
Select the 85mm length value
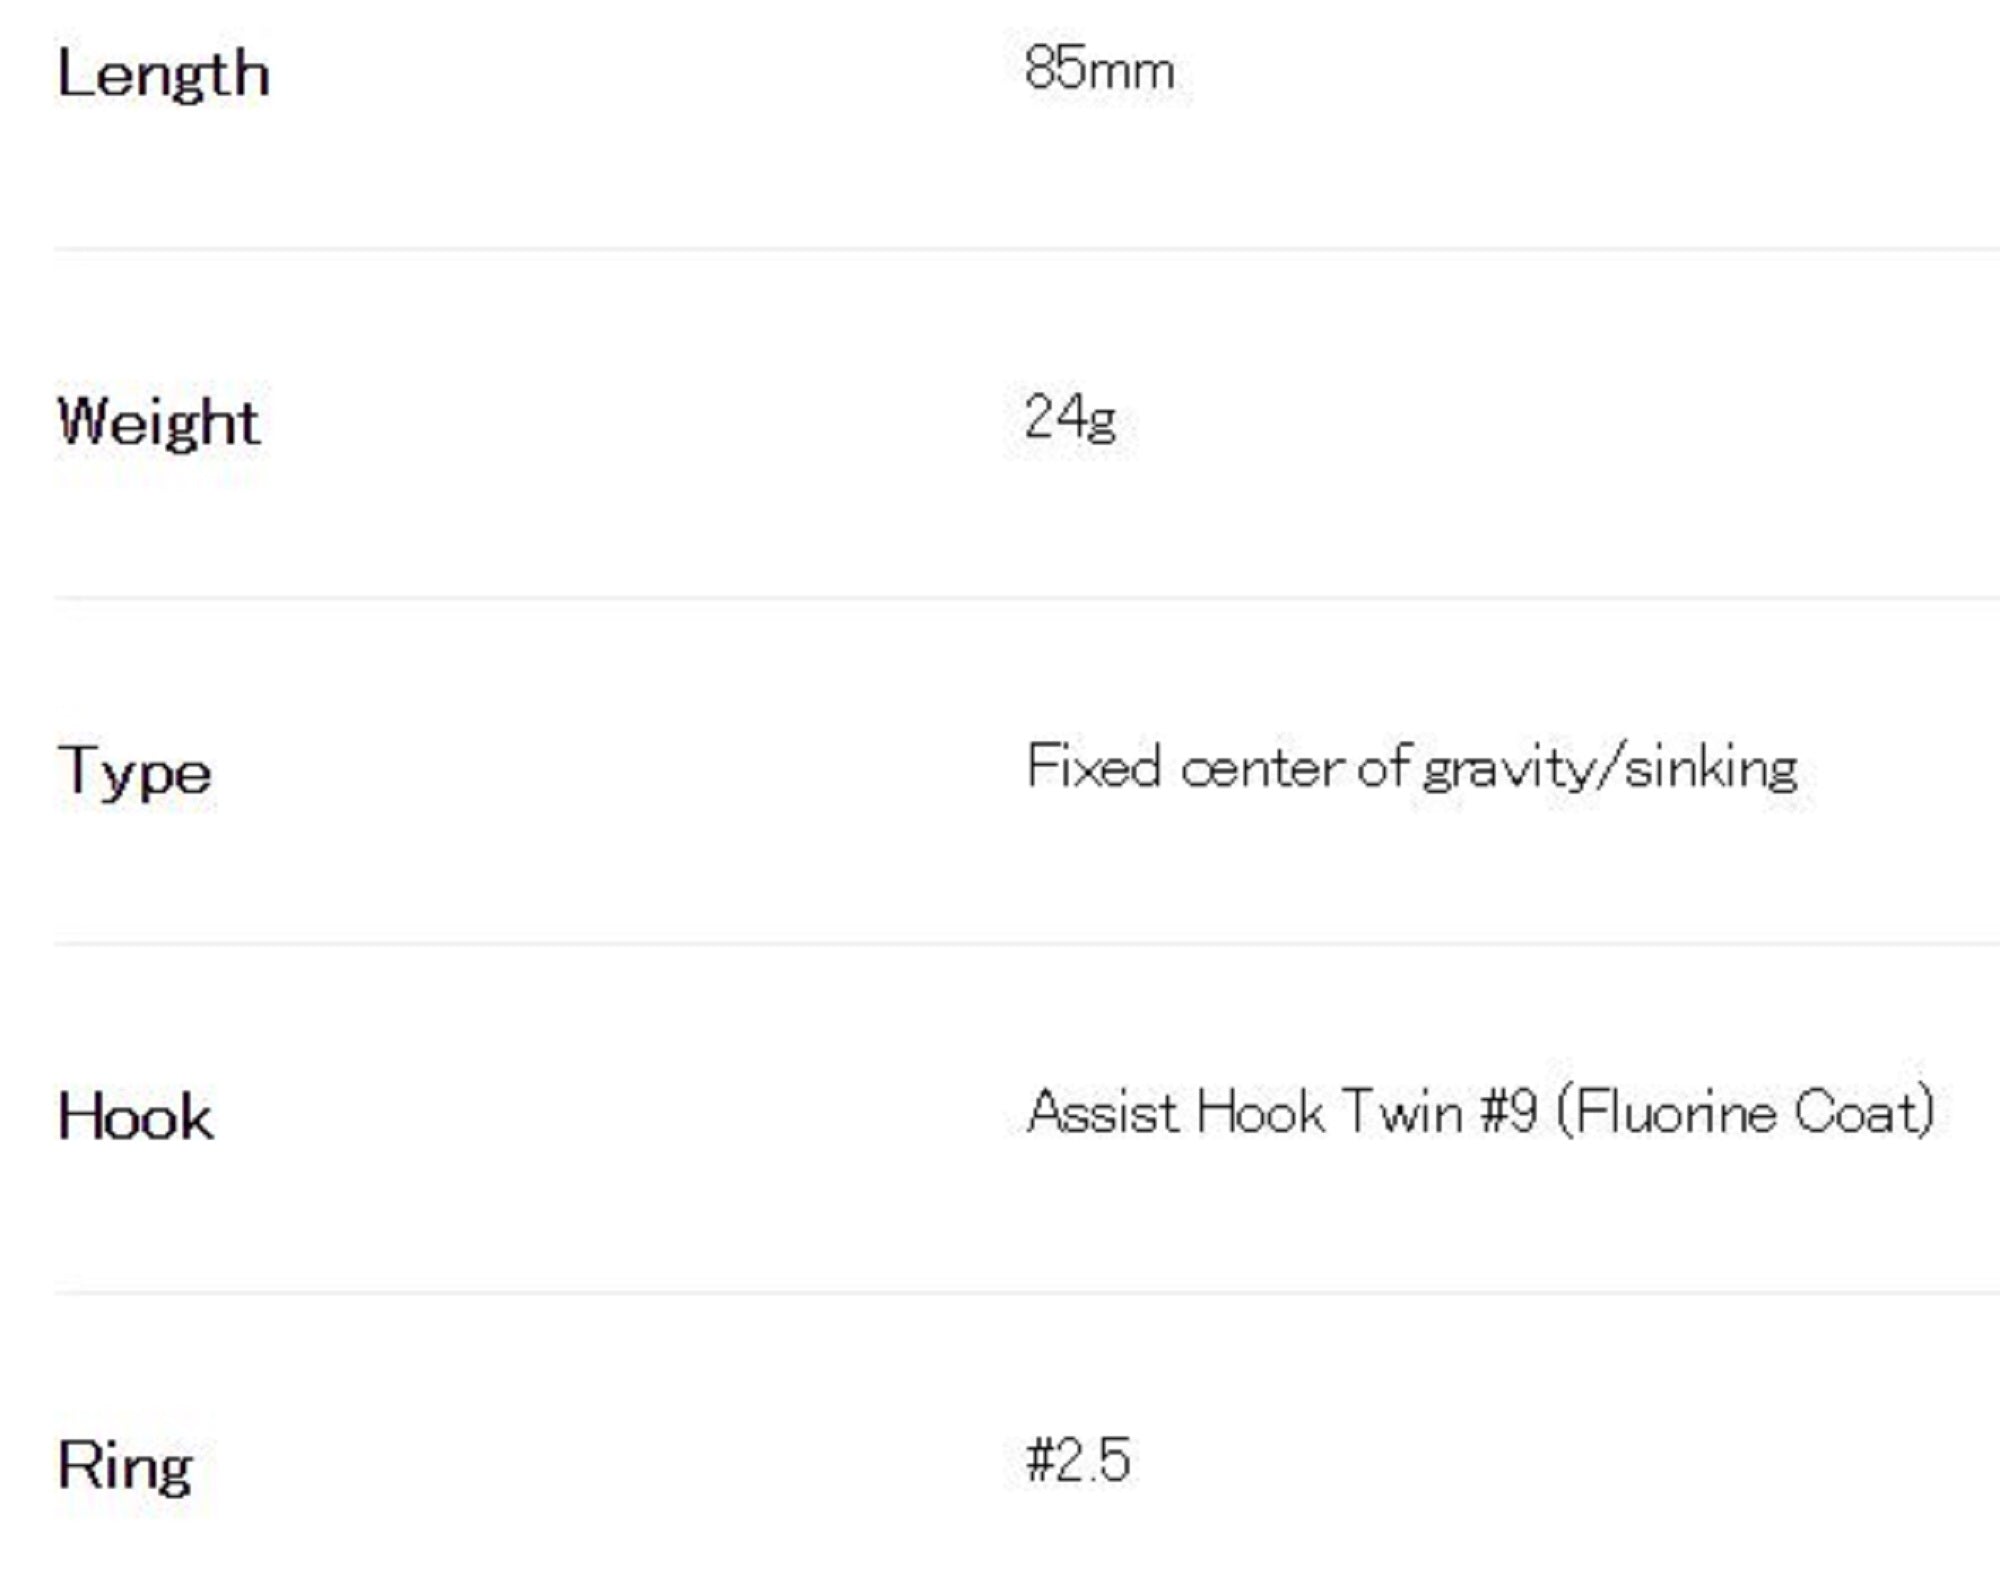click(1098, 70)
